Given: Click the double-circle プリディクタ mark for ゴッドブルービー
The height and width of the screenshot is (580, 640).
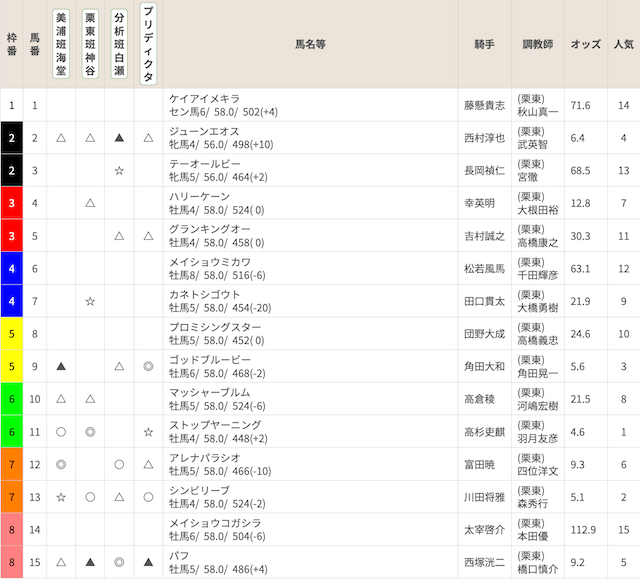Looking at the screenshot, I should 148,367.
